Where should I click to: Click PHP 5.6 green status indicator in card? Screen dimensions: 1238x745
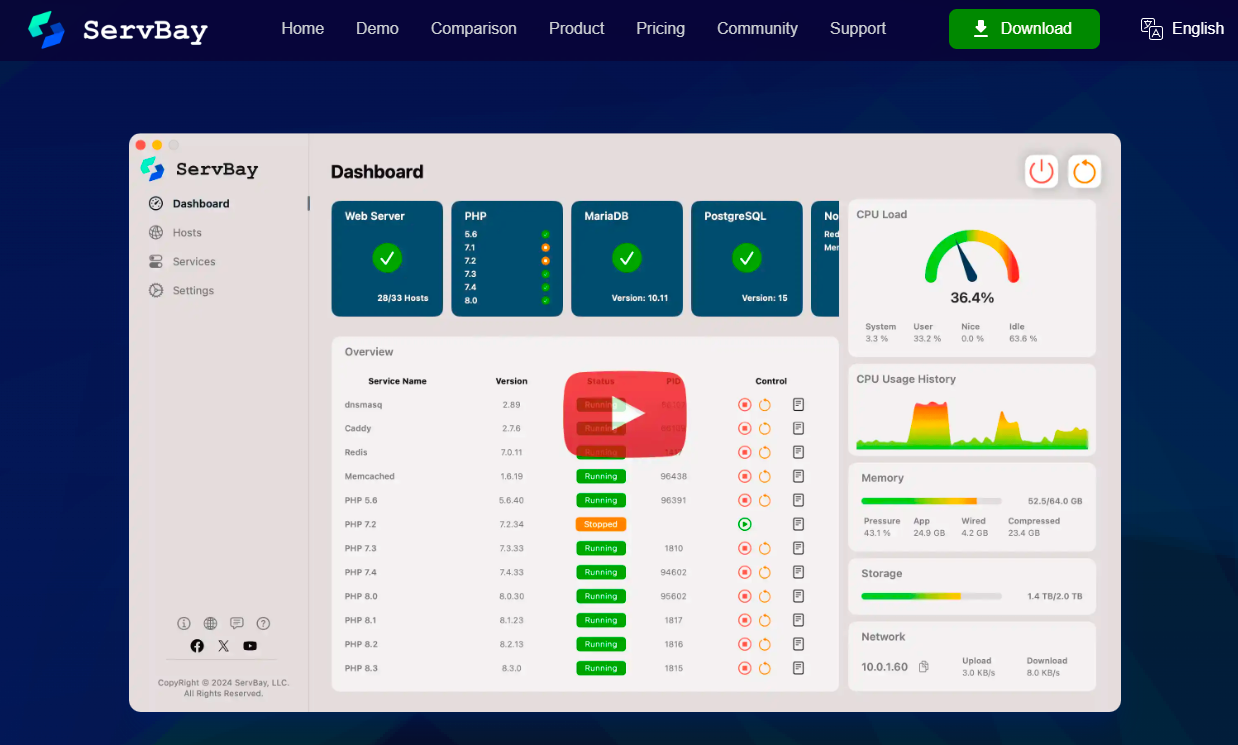tap(545, 234)
